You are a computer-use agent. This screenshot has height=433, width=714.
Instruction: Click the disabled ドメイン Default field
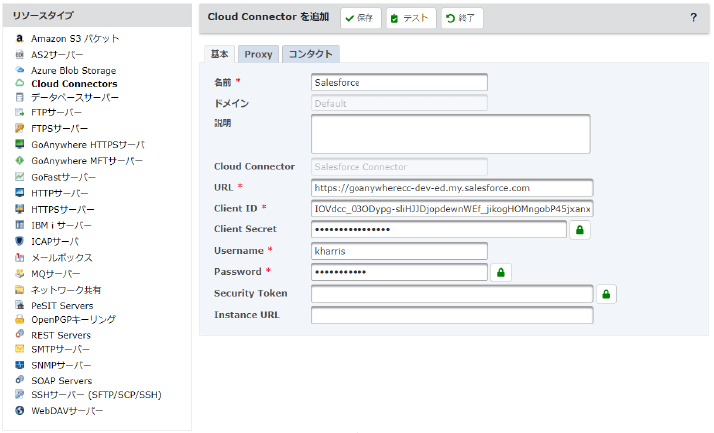click(399, 103)
